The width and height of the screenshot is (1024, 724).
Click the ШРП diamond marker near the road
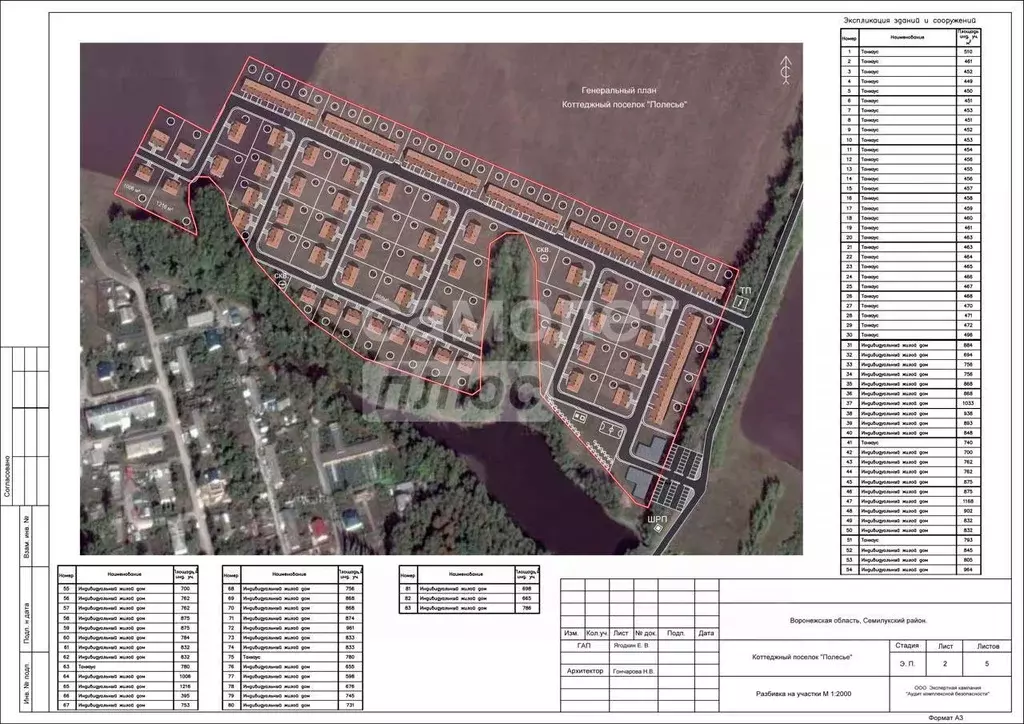[657, 529]
